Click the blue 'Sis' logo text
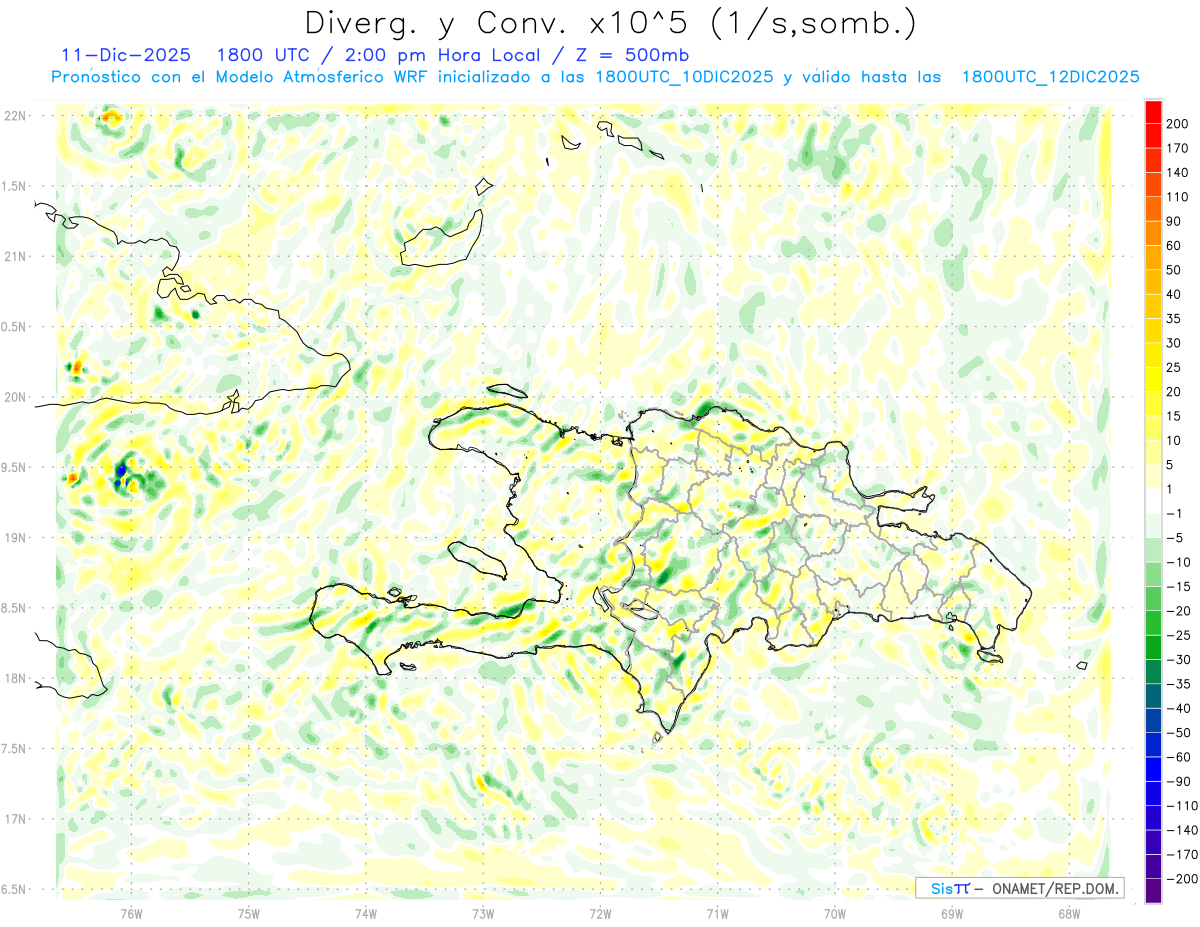 click(943, 888)
